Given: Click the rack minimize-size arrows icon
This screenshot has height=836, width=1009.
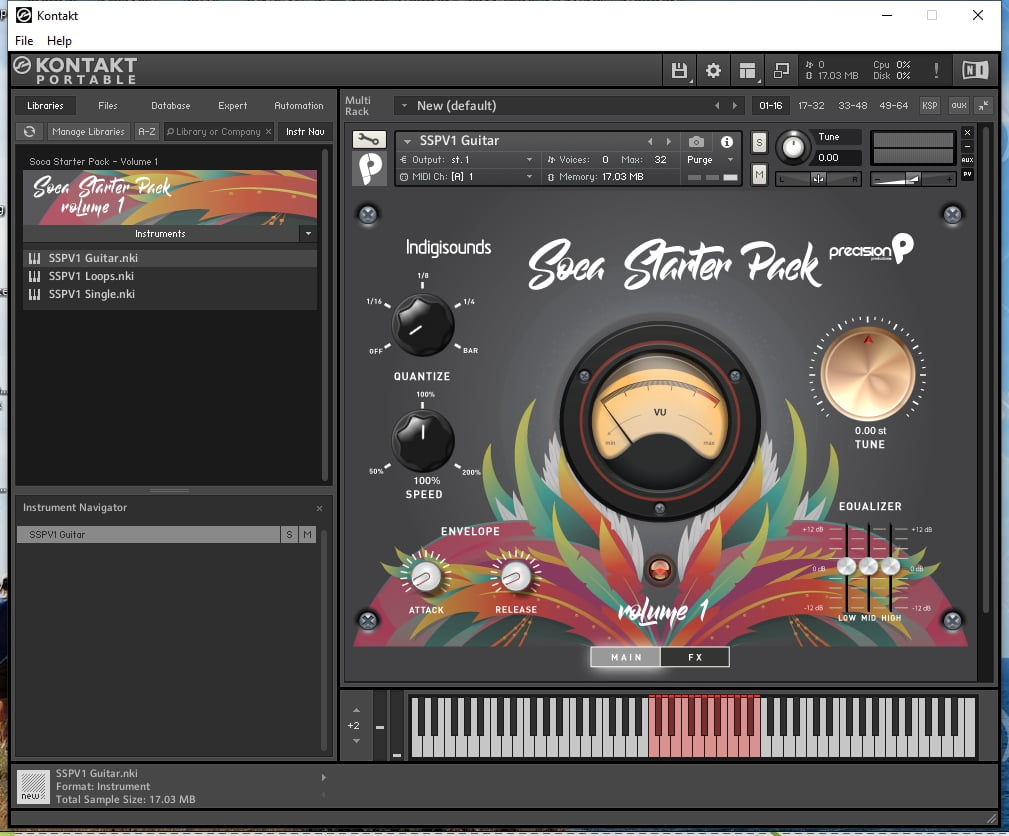Looking at the screenshot, I should pos(984,106).
